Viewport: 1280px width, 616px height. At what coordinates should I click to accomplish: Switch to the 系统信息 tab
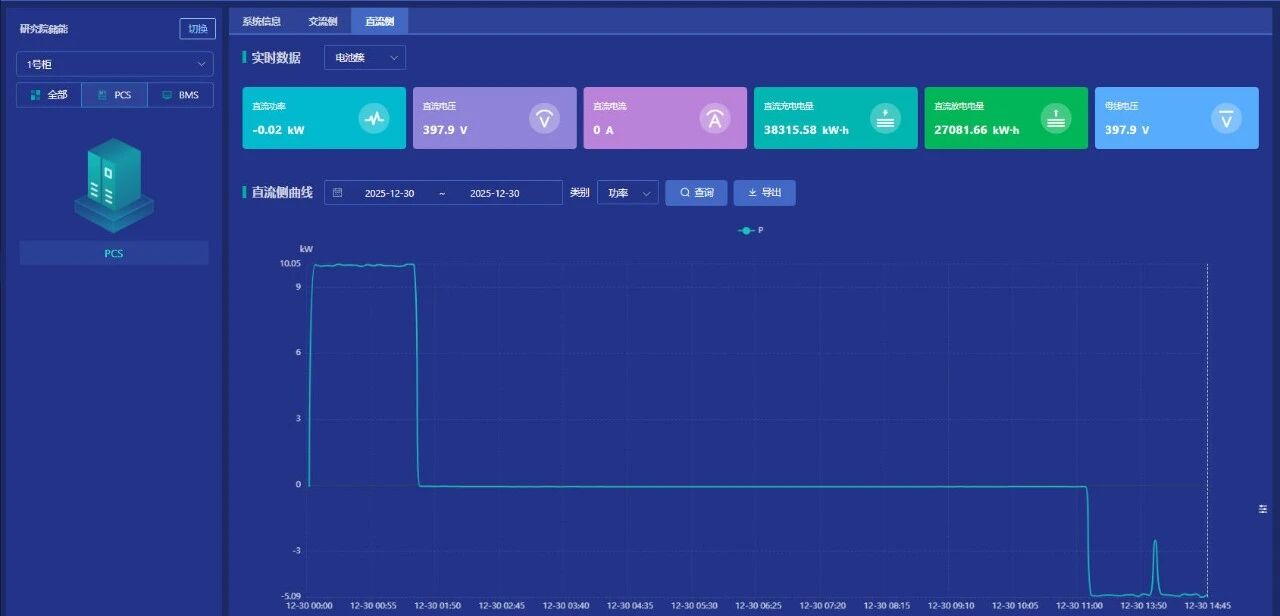(x=262, y=21)
